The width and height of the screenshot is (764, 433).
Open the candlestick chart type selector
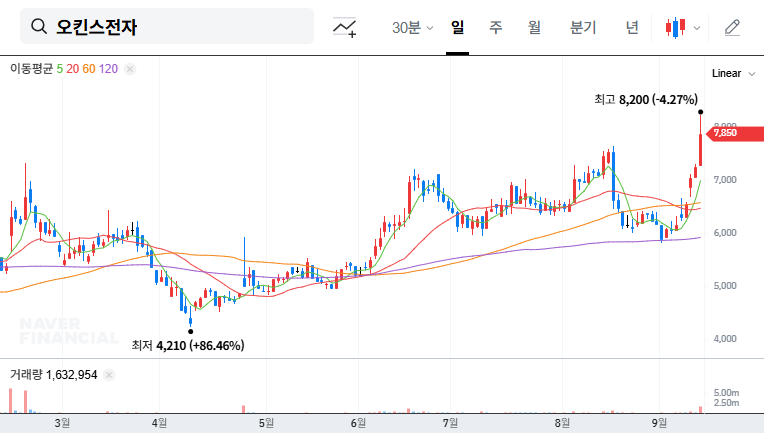675,28
